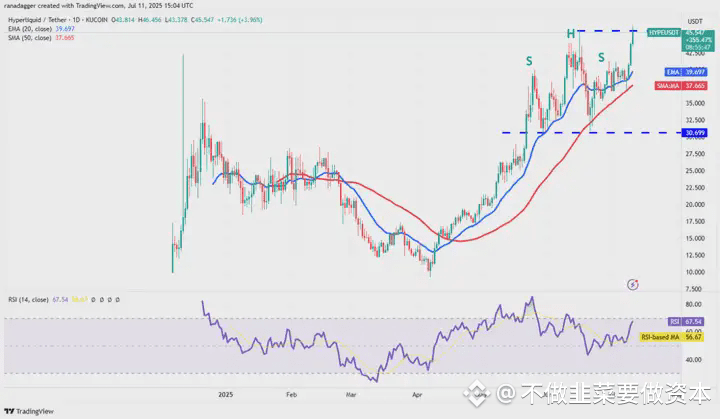Image resolution: width=720 pixels, height=419 pixels.
Task: Open the EMA (20, close) indicator legend
Action: [41, 28]
